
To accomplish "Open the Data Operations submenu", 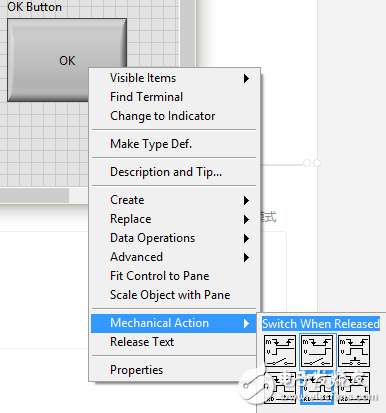I will (174, 238).
